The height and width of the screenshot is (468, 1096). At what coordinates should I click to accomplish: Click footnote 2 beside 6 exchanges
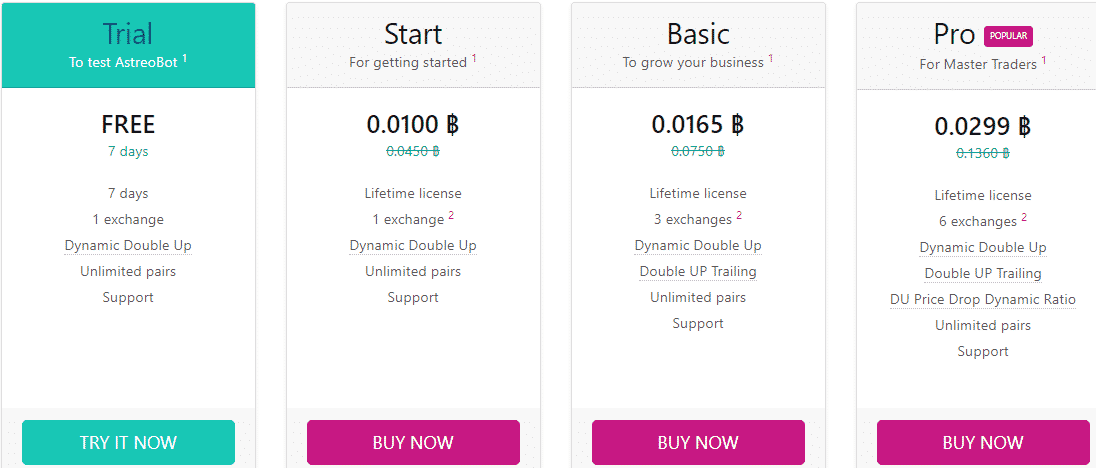1024,217
